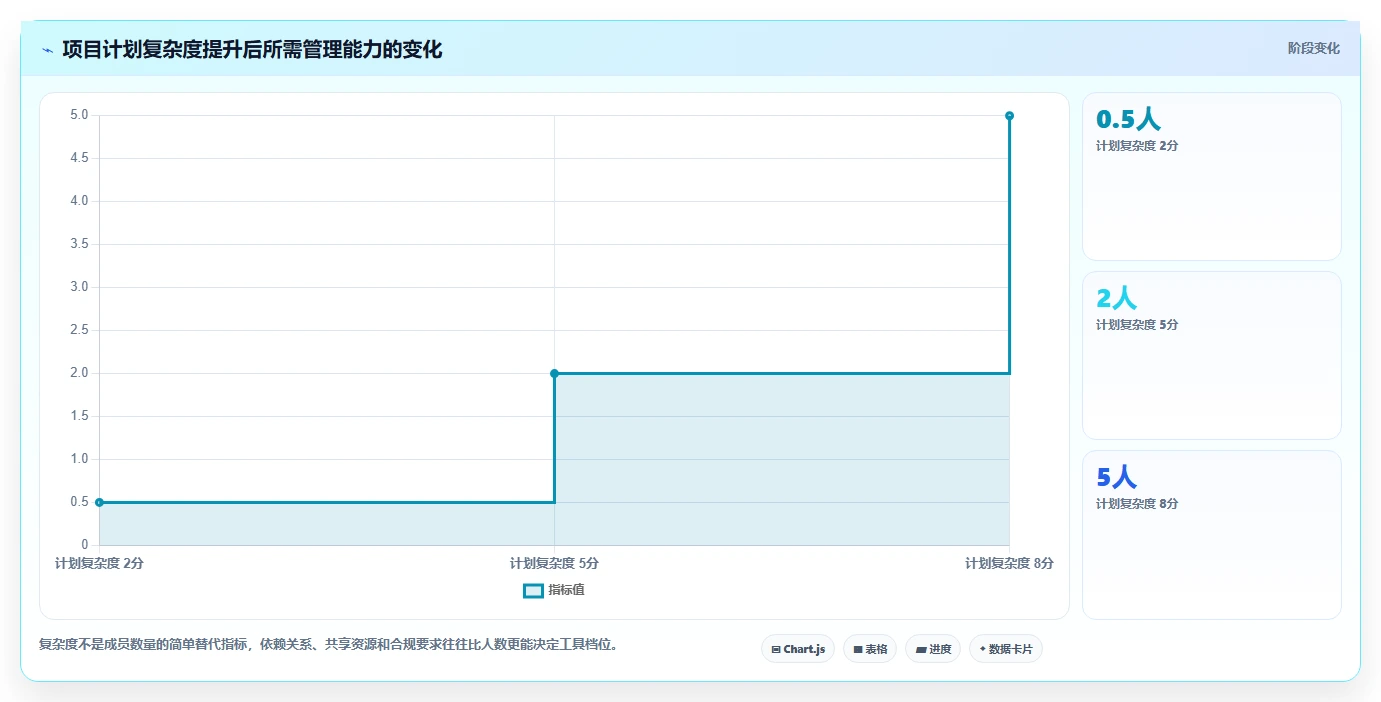Viewport: 1381px width, 702px height.
Task: Click y-axis tick label 2.0
Action: [79, 373]
